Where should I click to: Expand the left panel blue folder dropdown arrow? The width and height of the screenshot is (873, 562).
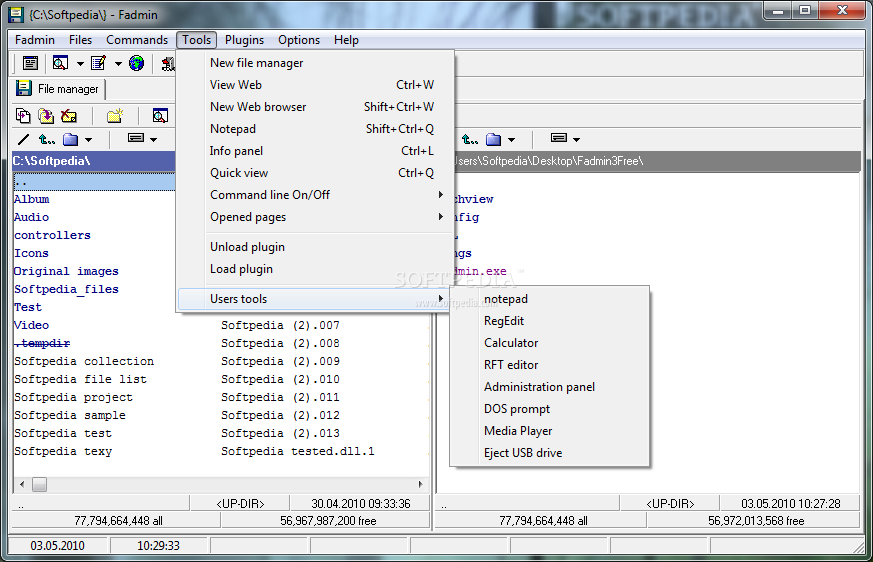coord(89,140)
